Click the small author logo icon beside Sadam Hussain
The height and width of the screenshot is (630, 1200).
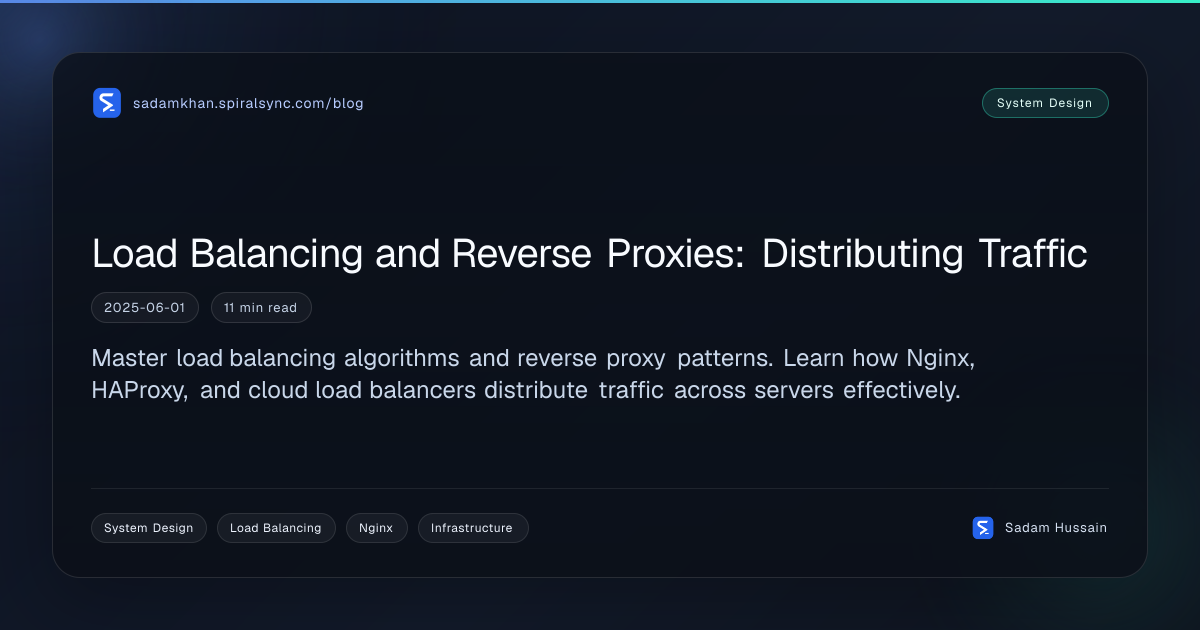983,528
